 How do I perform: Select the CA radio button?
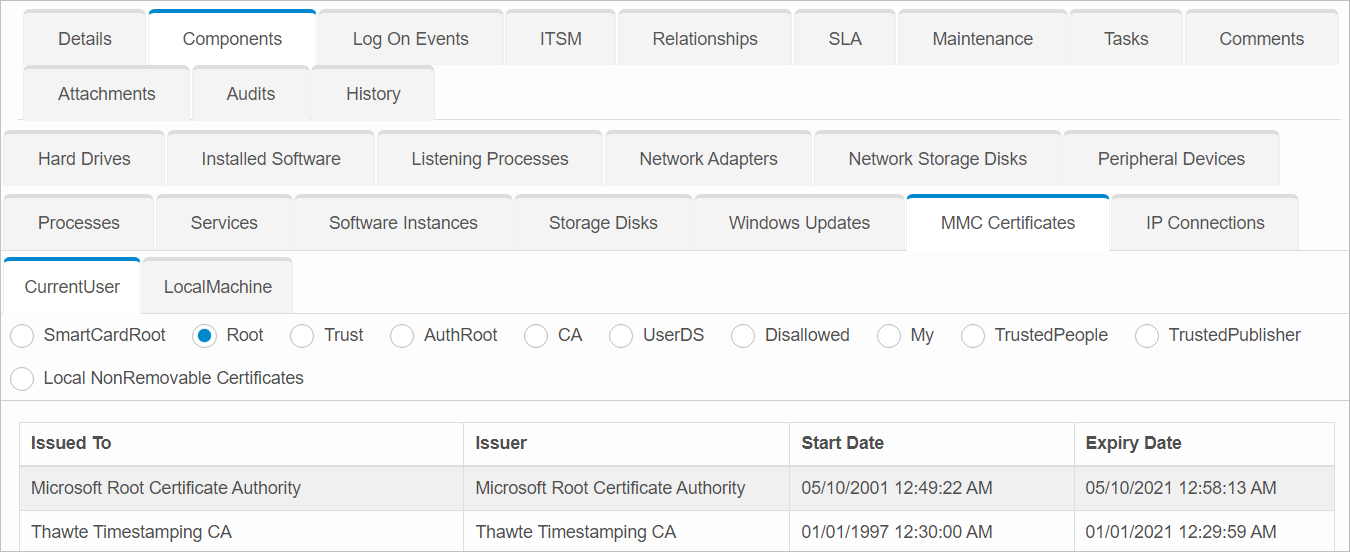click(x=536, y=336)
